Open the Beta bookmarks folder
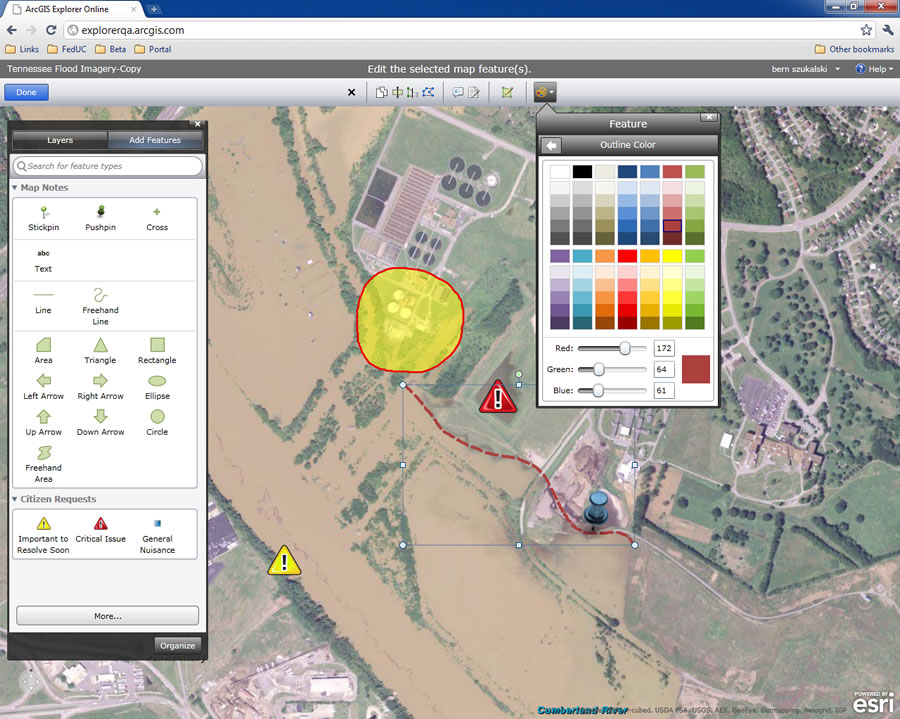The image size is (900, 719). tap(111, 49)
